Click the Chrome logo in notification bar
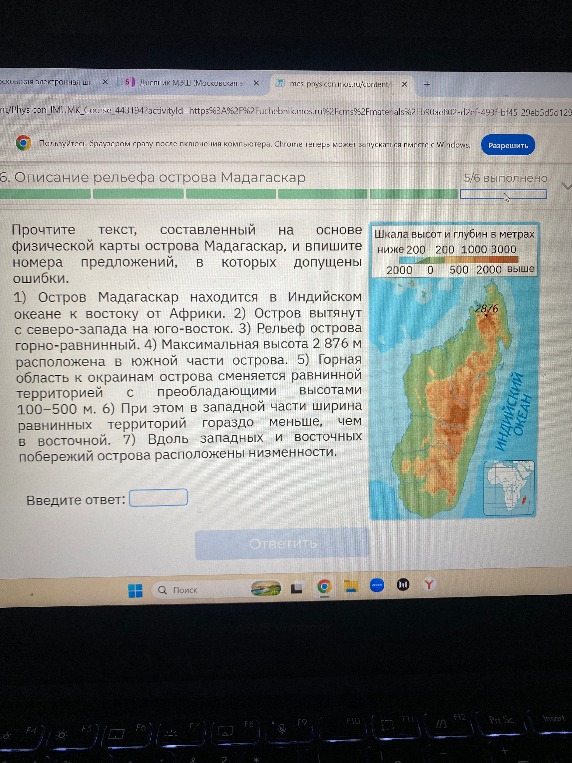This screenshot has height=763, width=572. coord(23,143)
